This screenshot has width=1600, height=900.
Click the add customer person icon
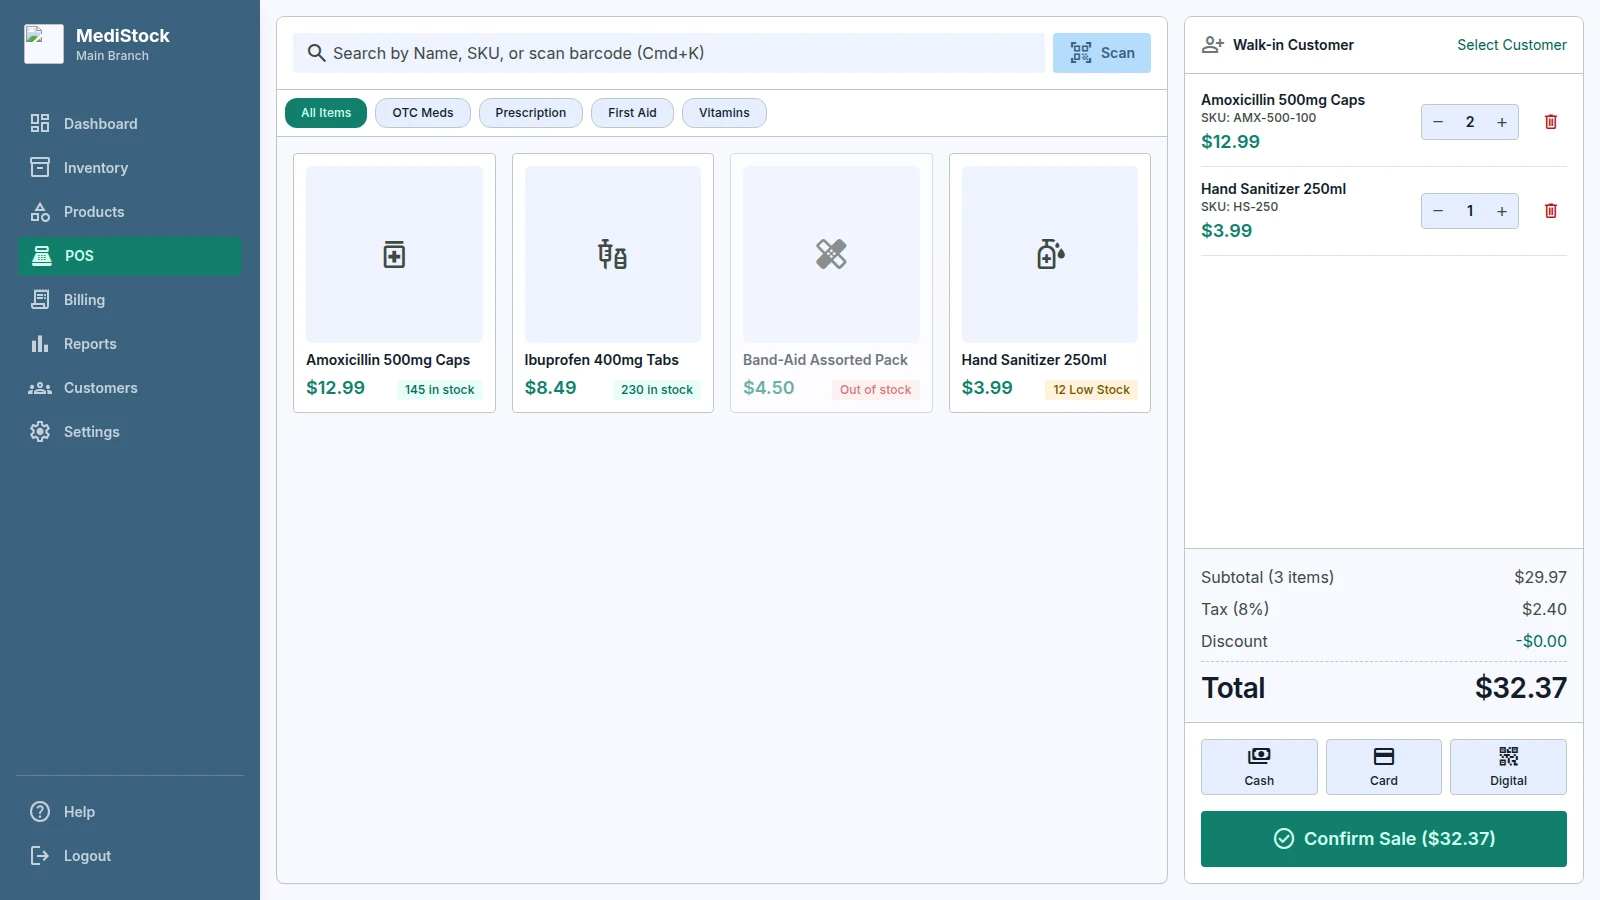click(1213, 45)
